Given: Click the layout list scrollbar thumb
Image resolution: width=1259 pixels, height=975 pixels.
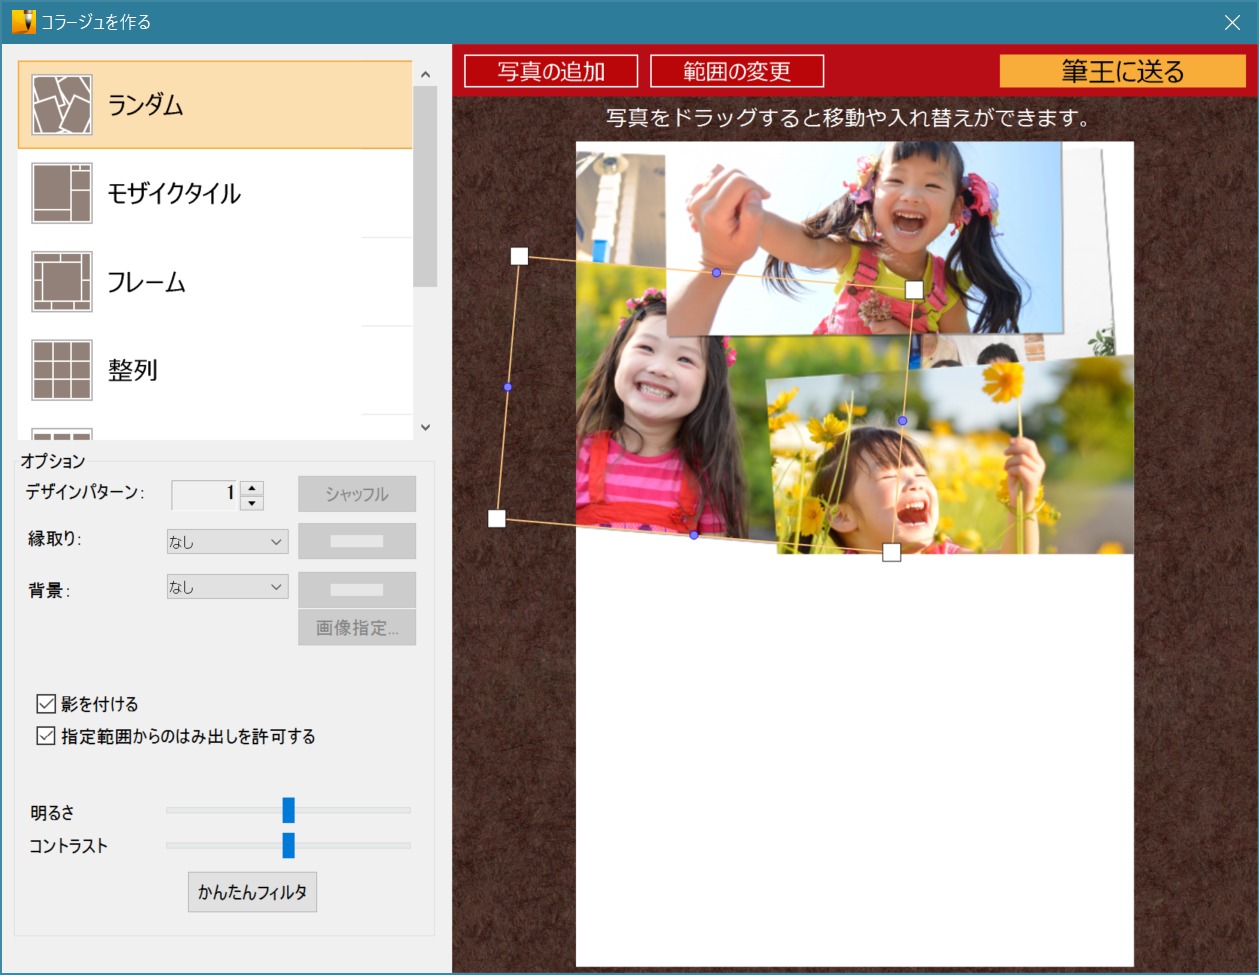Looking at the screenshot, I should (425, 187).
